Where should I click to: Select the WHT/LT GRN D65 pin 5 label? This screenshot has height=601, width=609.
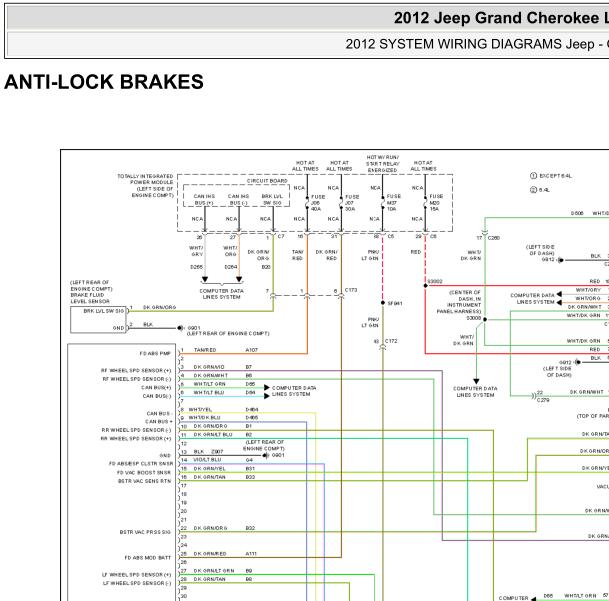click(x=224, y=384)
